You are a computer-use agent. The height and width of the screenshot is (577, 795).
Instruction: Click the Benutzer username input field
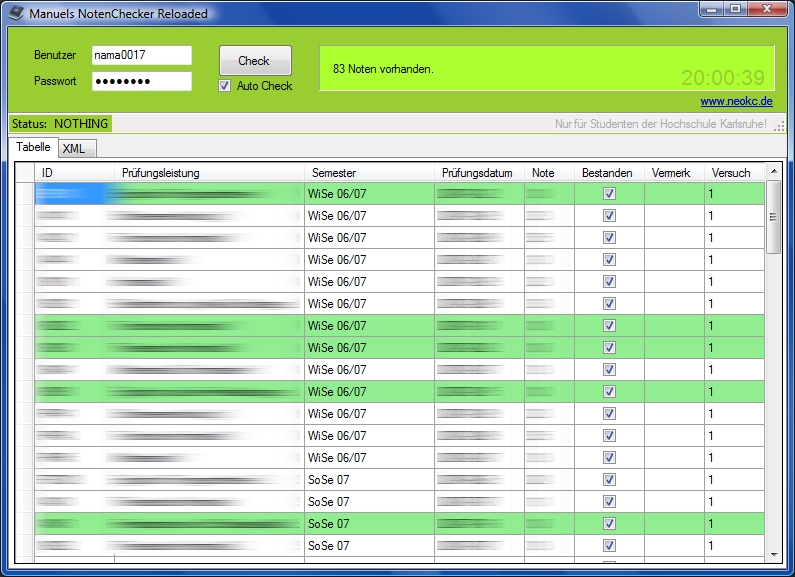click(141, 55)
